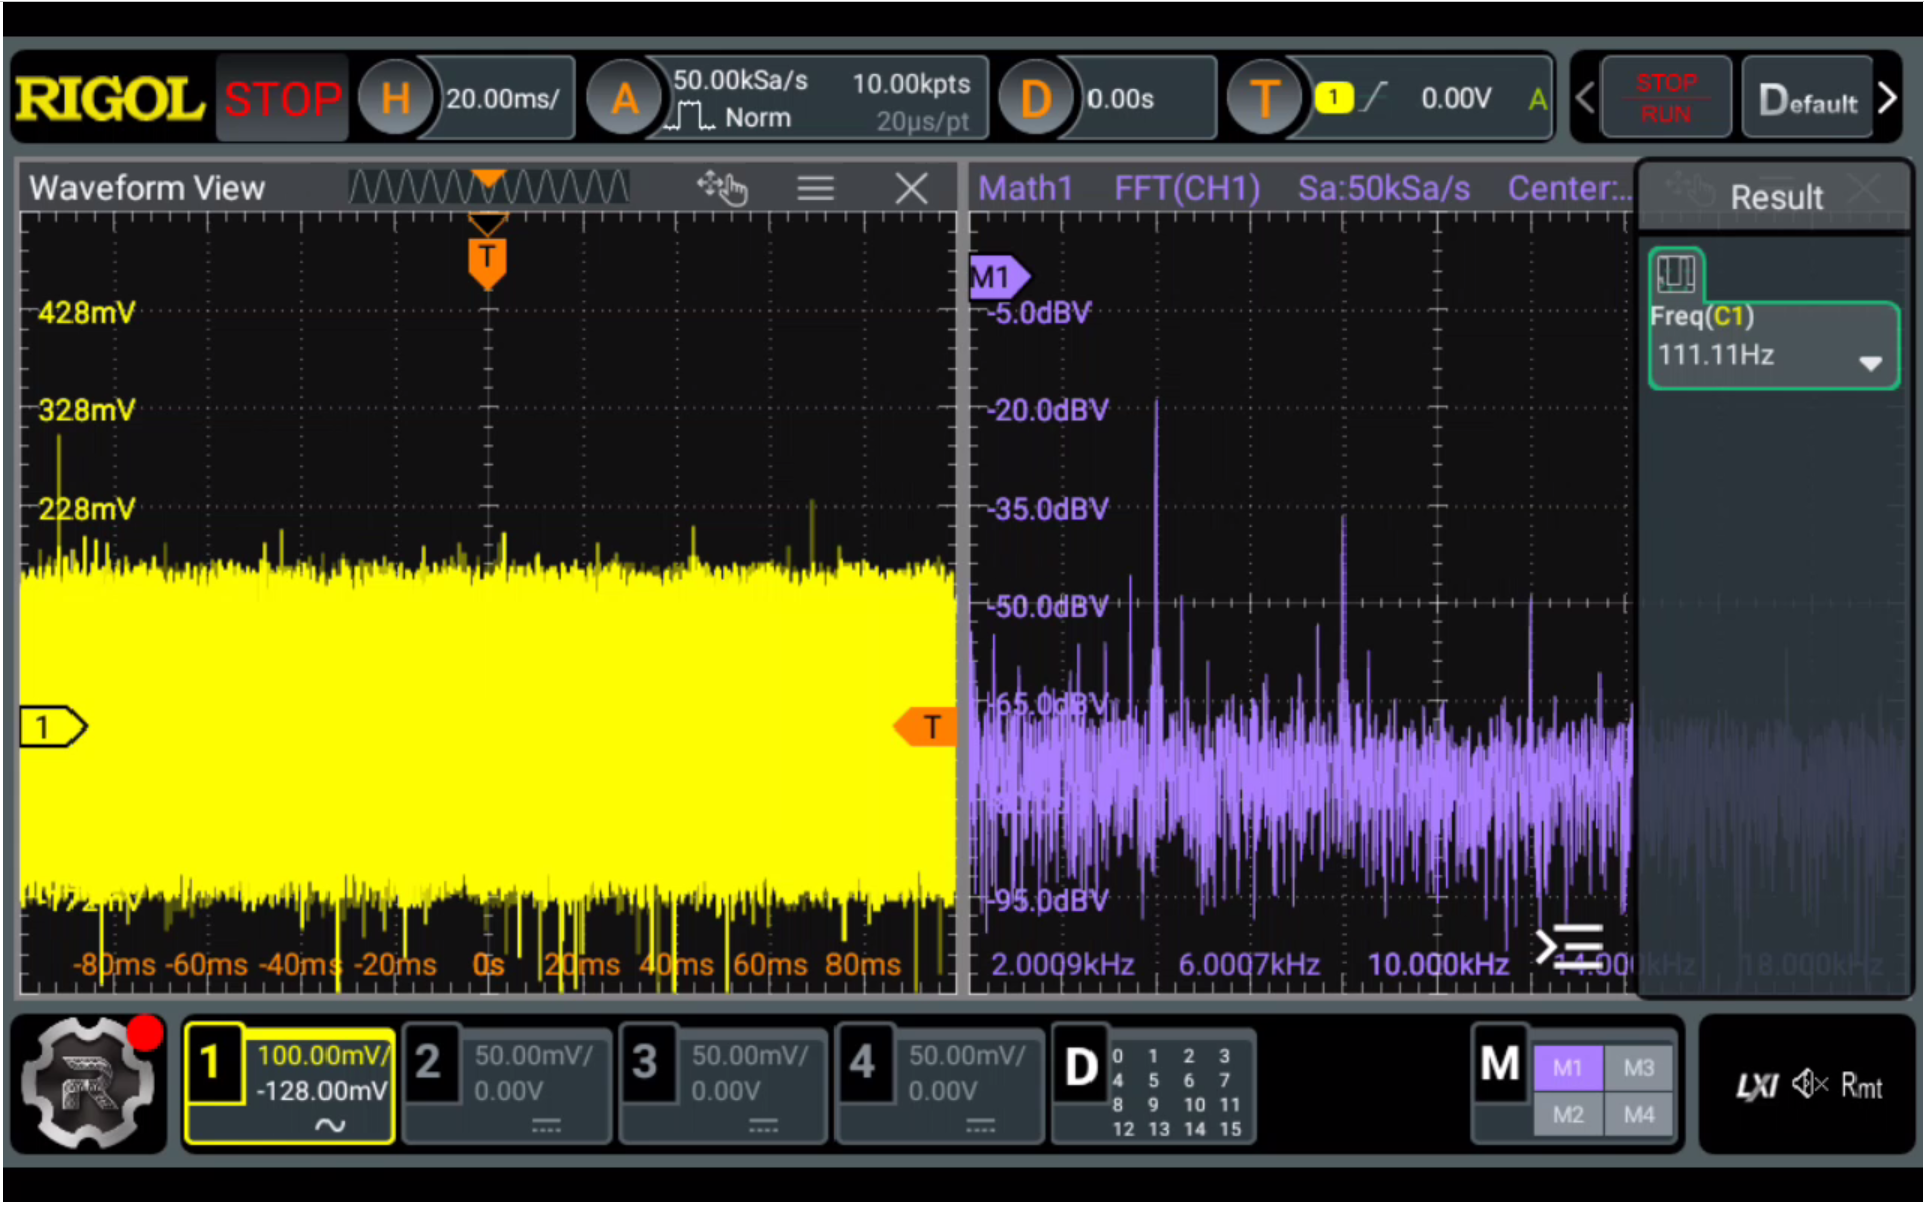Open acquisition settings via A icon
Image resolution: width=1924 pixels, height=1205 pixels.
625,98
